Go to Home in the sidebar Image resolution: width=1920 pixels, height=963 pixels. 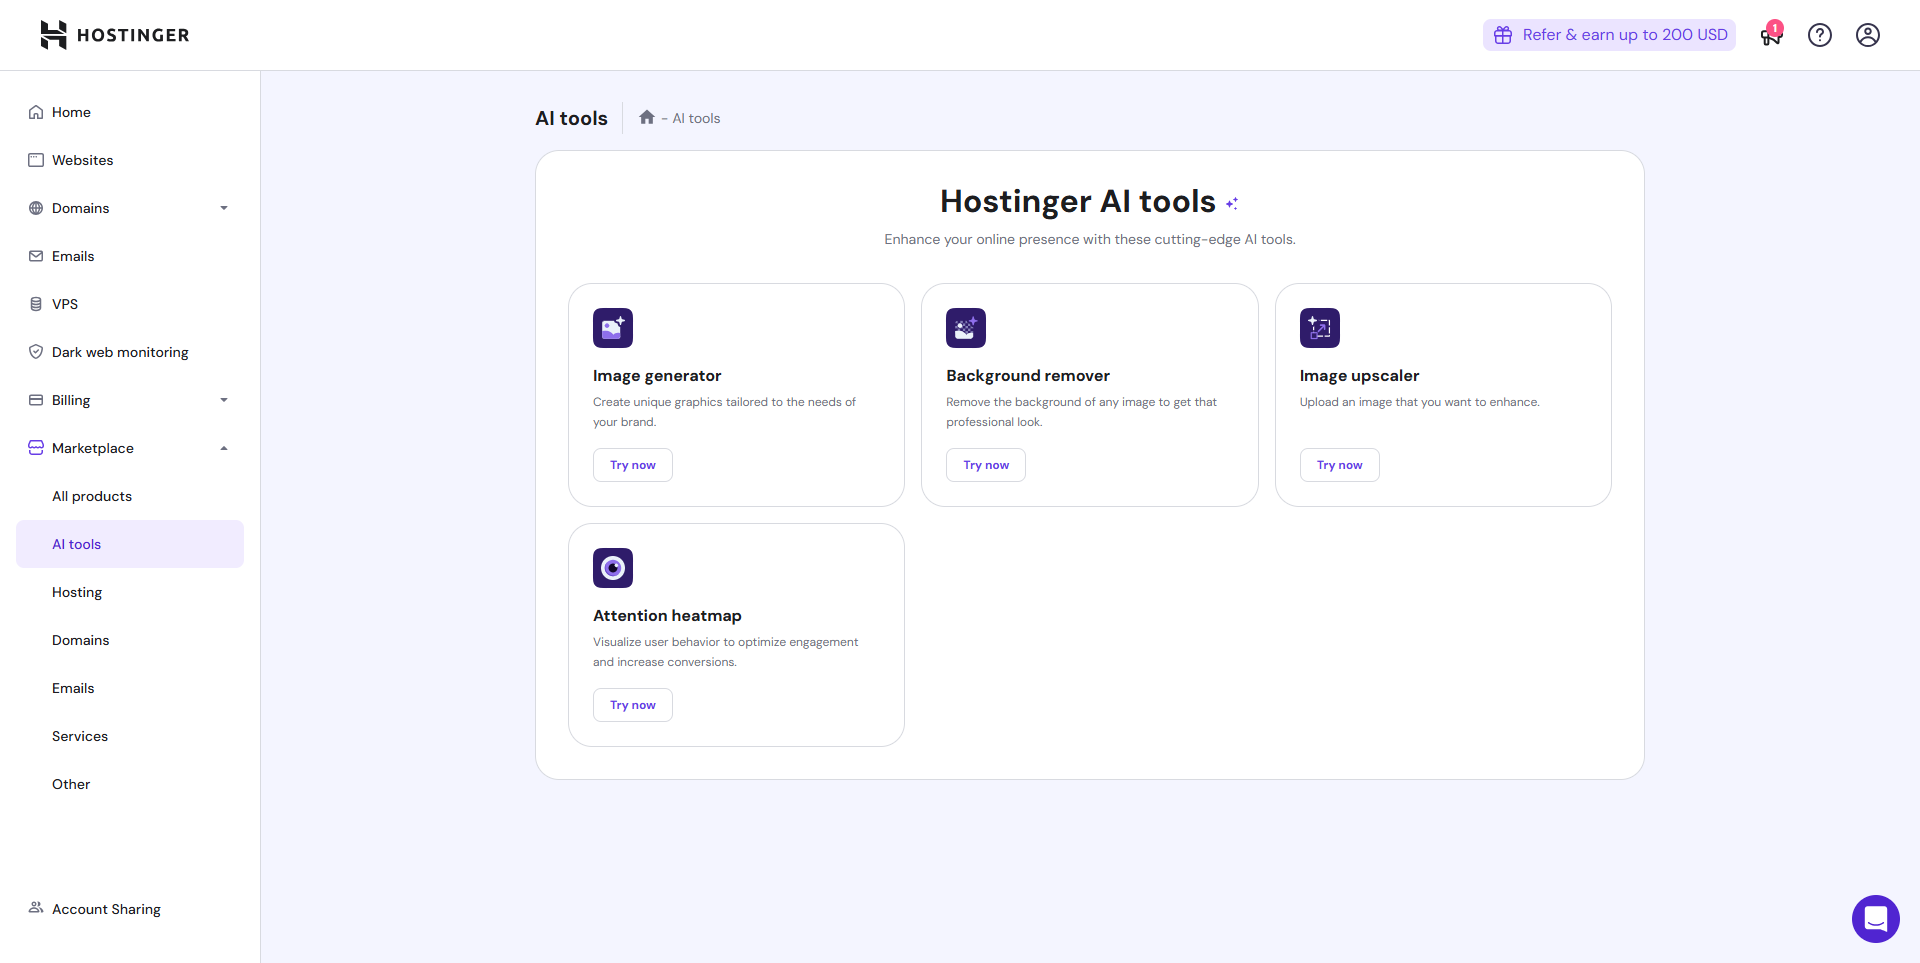point(130,112)
